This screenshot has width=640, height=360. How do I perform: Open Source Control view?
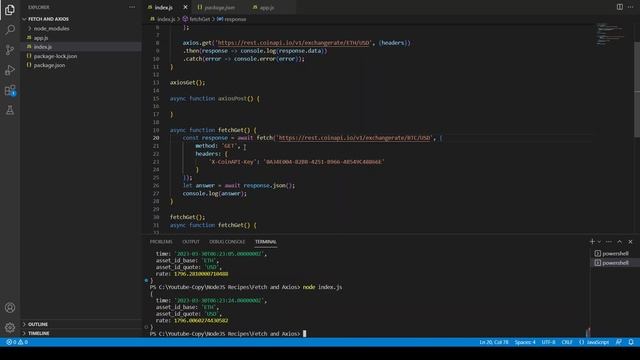pyautogui.click(x=10, y=50)
